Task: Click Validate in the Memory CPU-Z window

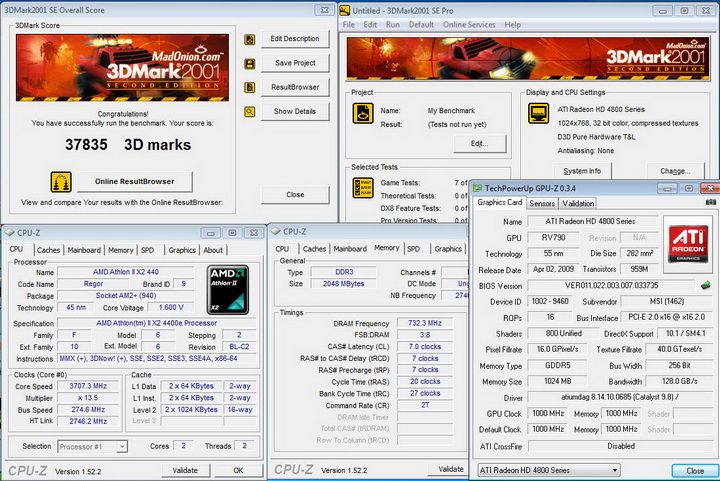Action: tap(450, 469)
